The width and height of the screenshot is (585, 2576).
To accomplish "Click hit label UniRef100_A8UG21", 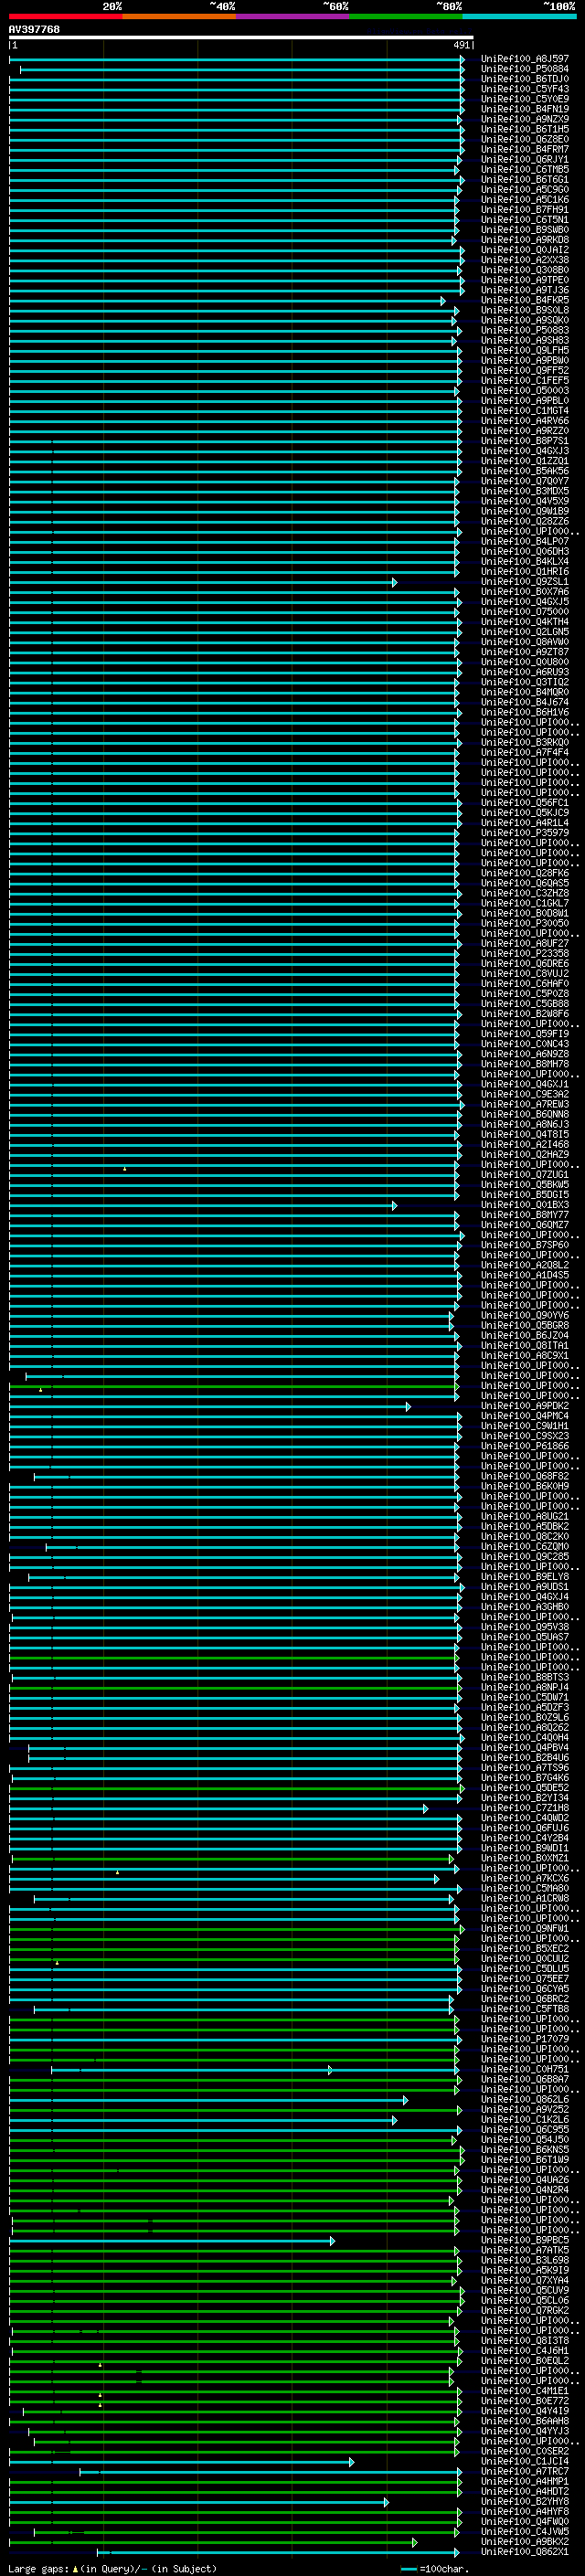I will (x=525, y=1517).
